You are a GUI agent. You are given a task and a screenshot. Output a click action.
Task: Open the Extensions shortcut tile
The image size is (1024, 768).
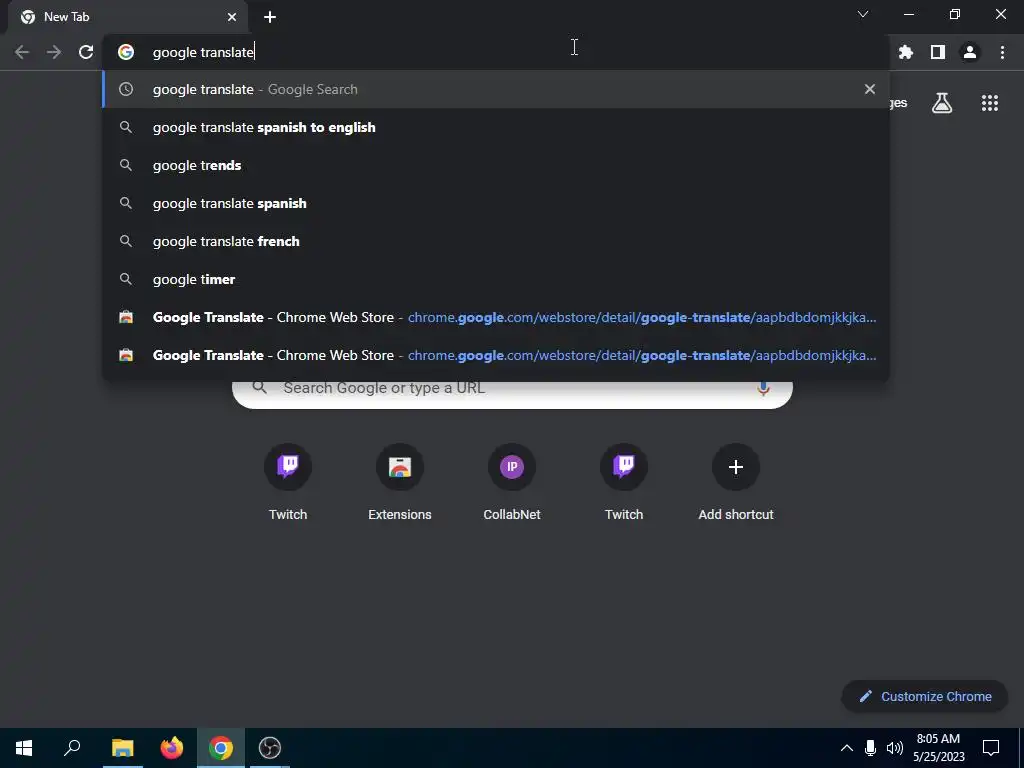(400, 482)
